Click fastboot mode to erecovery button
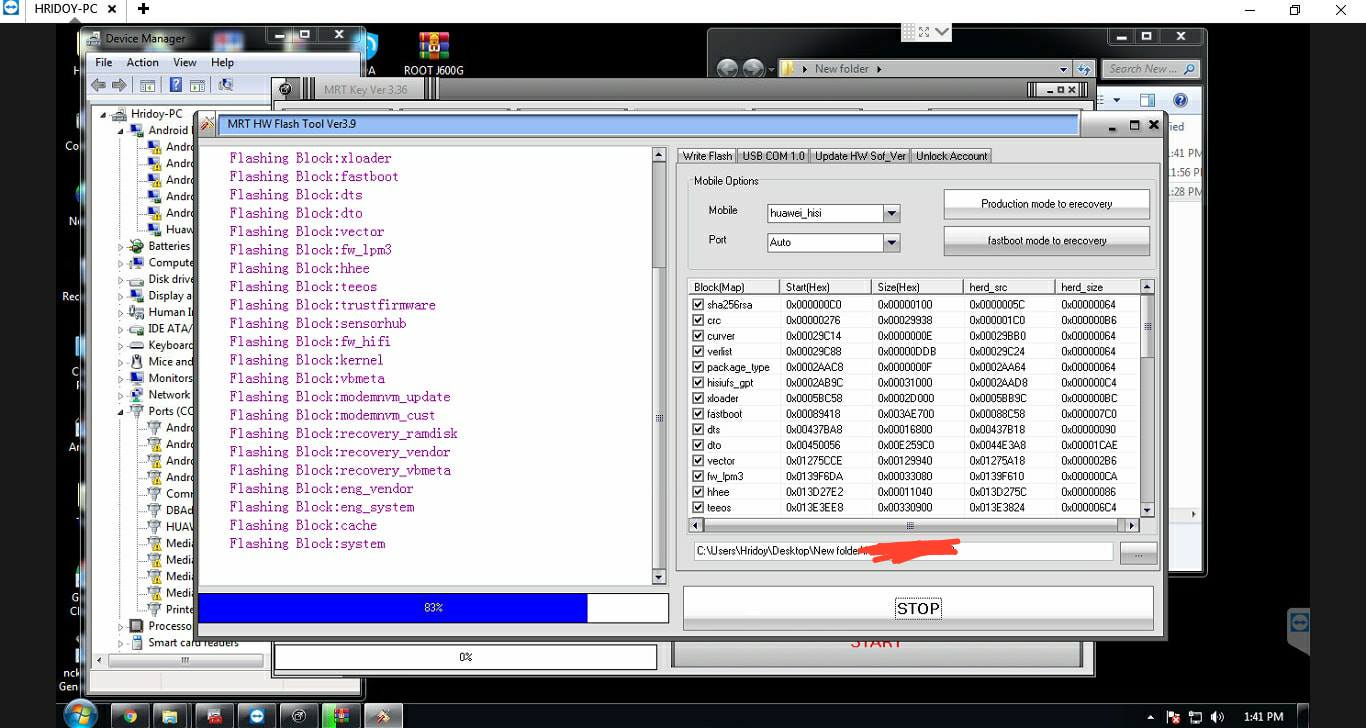Viewport: 1366px width, 728px height. [1046, 241]
